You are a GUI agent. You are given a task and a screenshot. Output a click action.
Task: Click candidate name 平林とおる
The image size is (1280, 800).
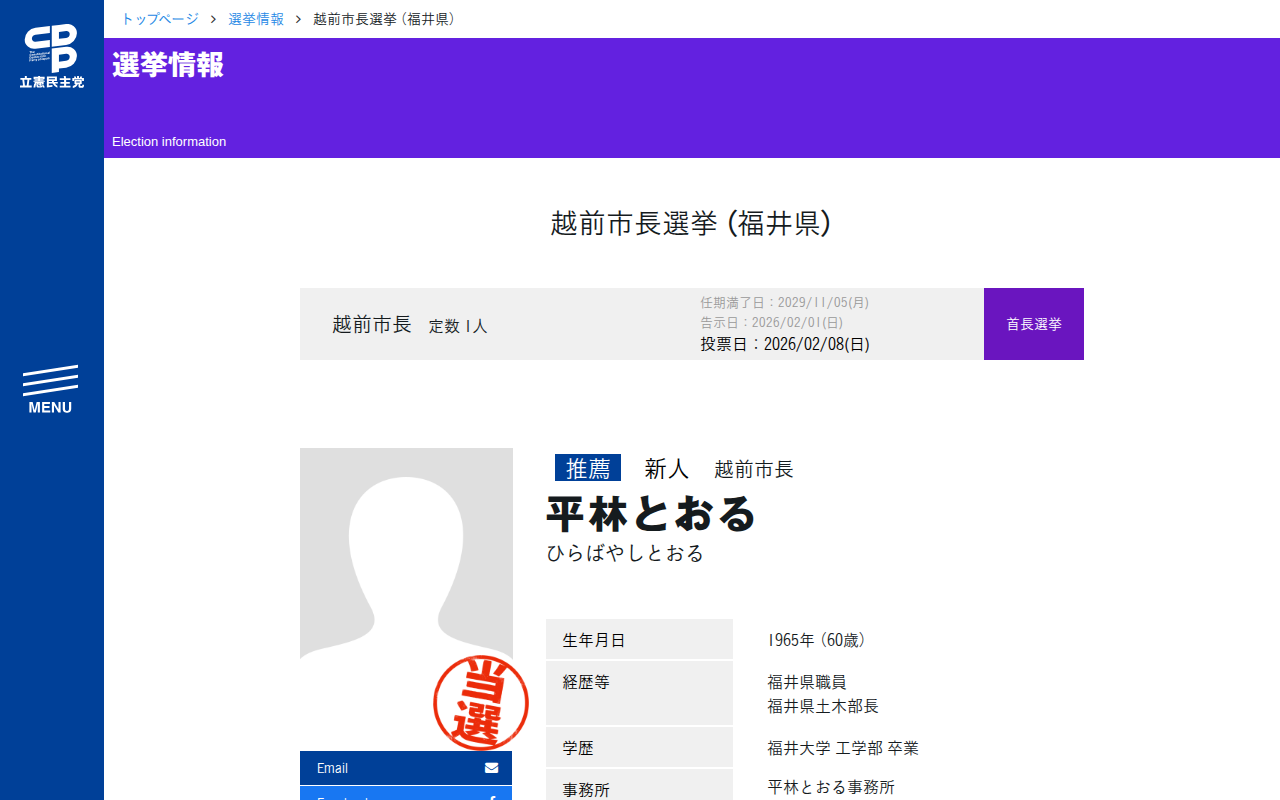click(x=651, y=514)
